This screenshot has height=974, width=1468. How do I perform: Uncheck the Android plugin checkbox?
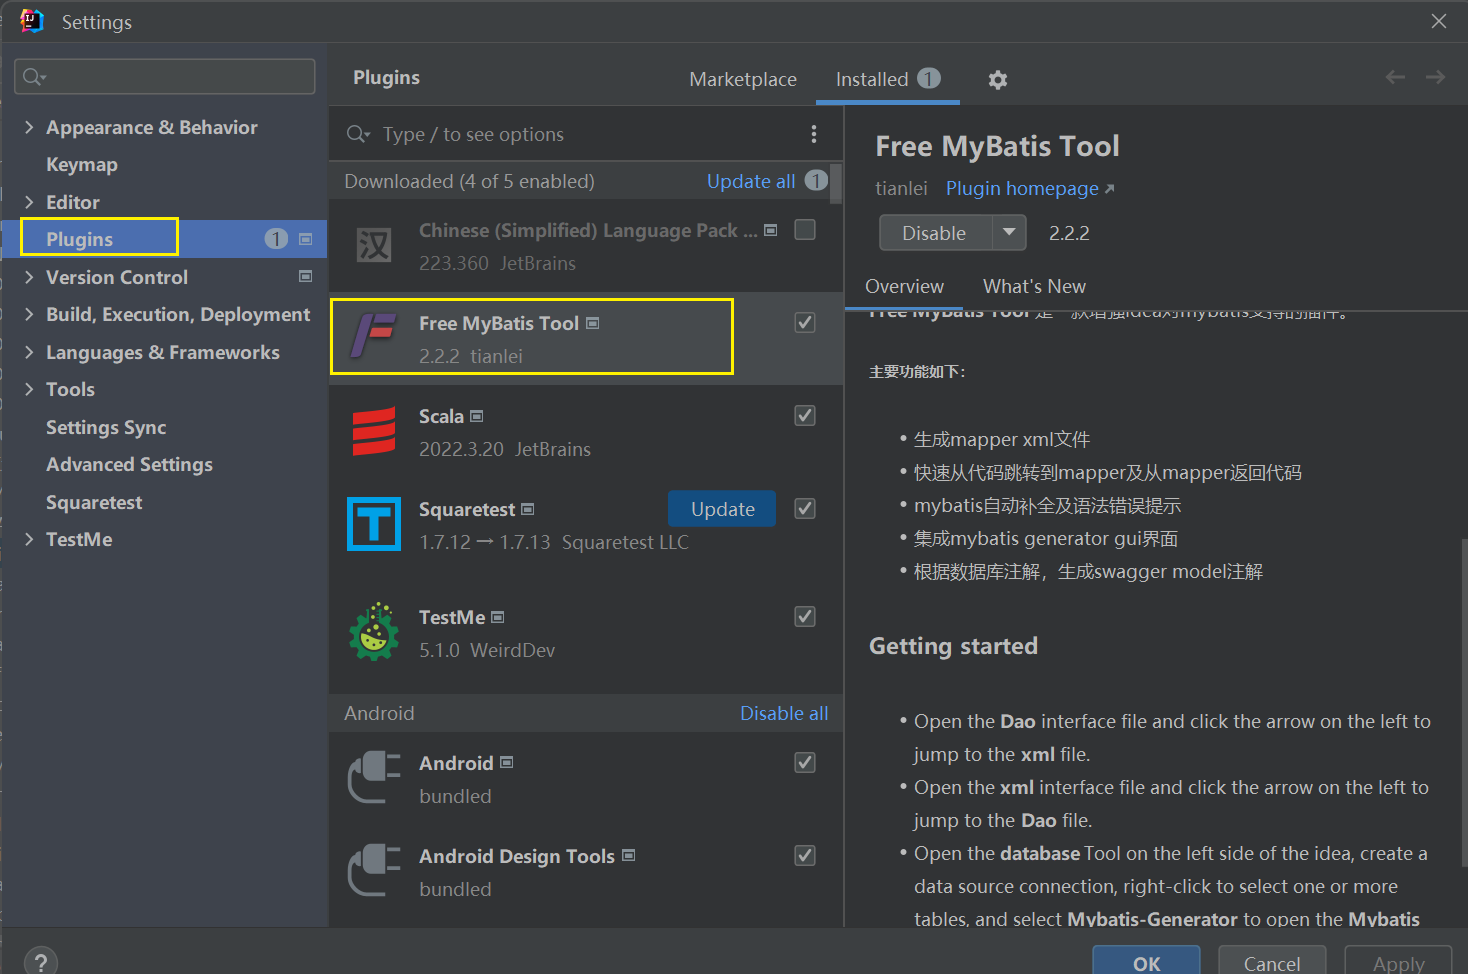805,762
